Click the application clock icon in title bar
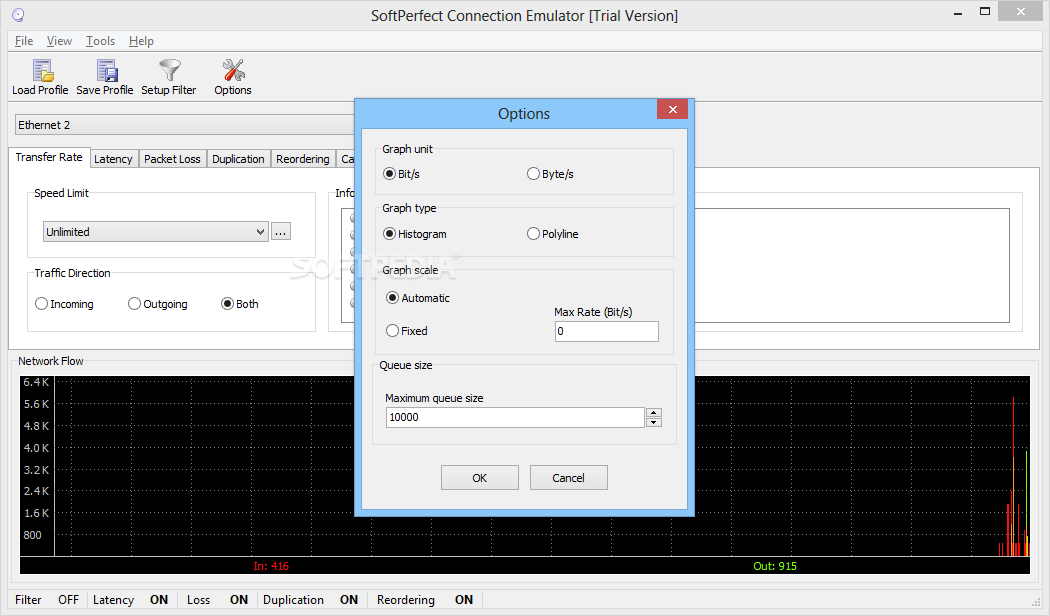 (18, 15)
